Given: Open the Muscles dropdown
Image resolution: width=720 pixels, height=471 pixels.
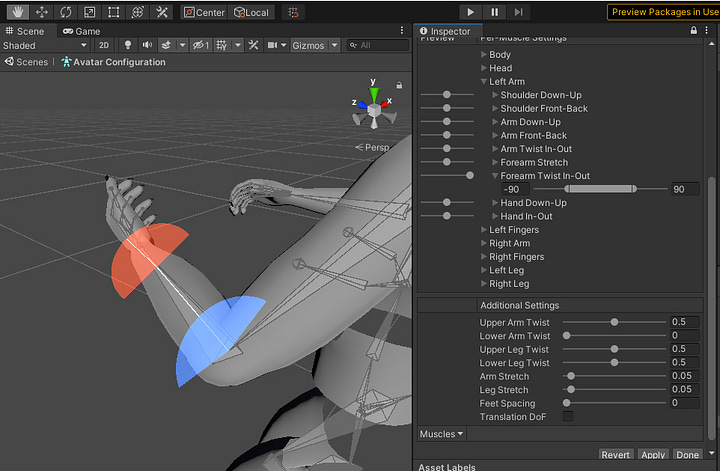Looking at the screenshot, I should click(x=441, y=434).
